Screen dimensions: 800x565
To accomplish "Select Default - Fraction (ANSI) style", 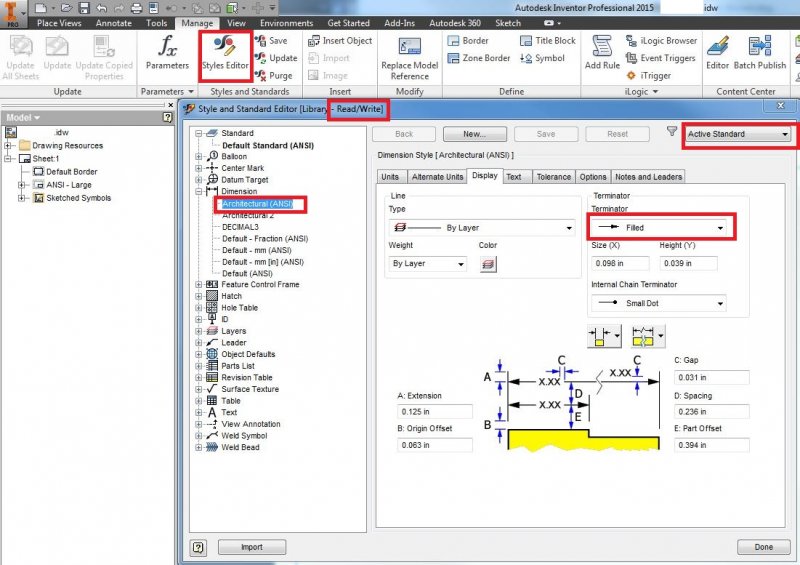I will [x=265, y=239].
